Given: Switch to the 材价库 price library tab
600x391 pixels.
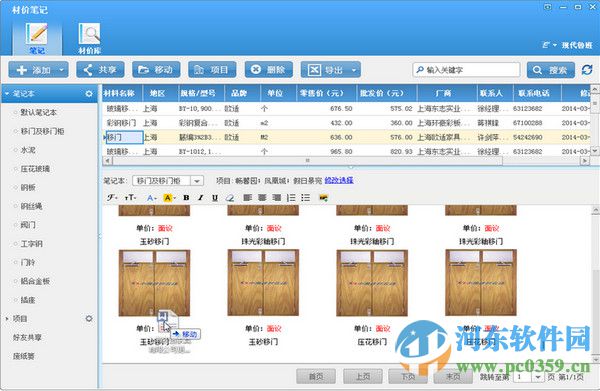Looking at the screenshot, I should click(90, 38).
